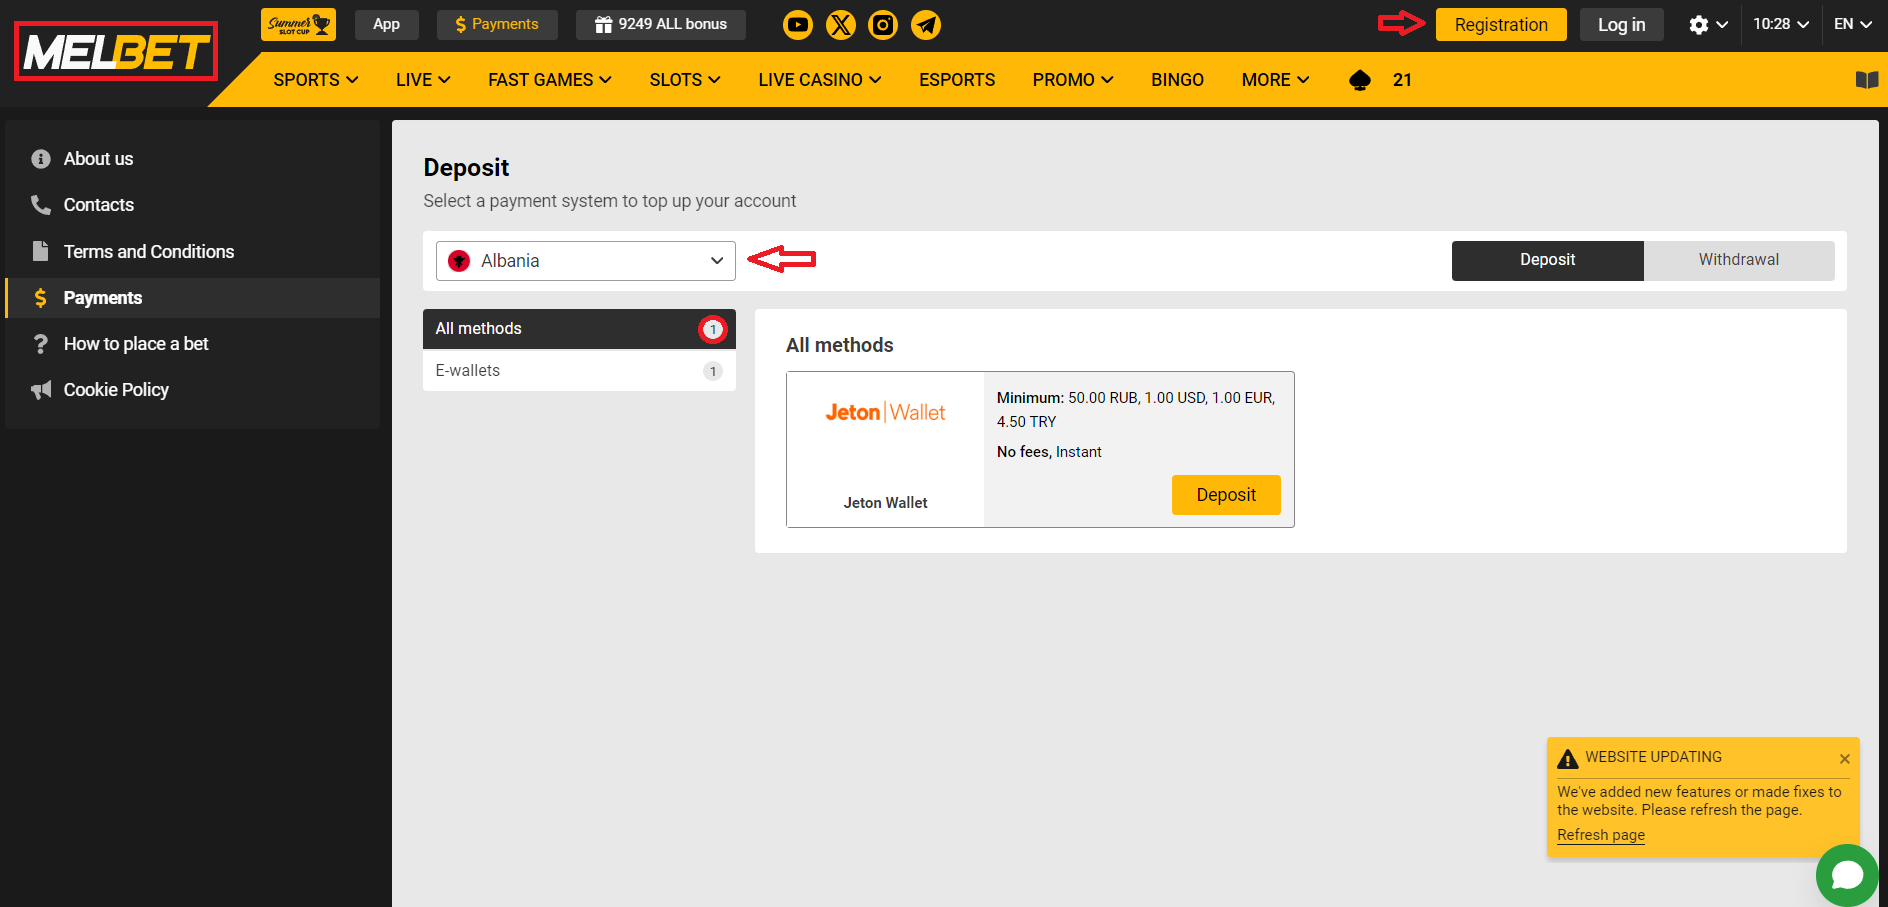Expand the FAST GAMES menu

point(550,80)
